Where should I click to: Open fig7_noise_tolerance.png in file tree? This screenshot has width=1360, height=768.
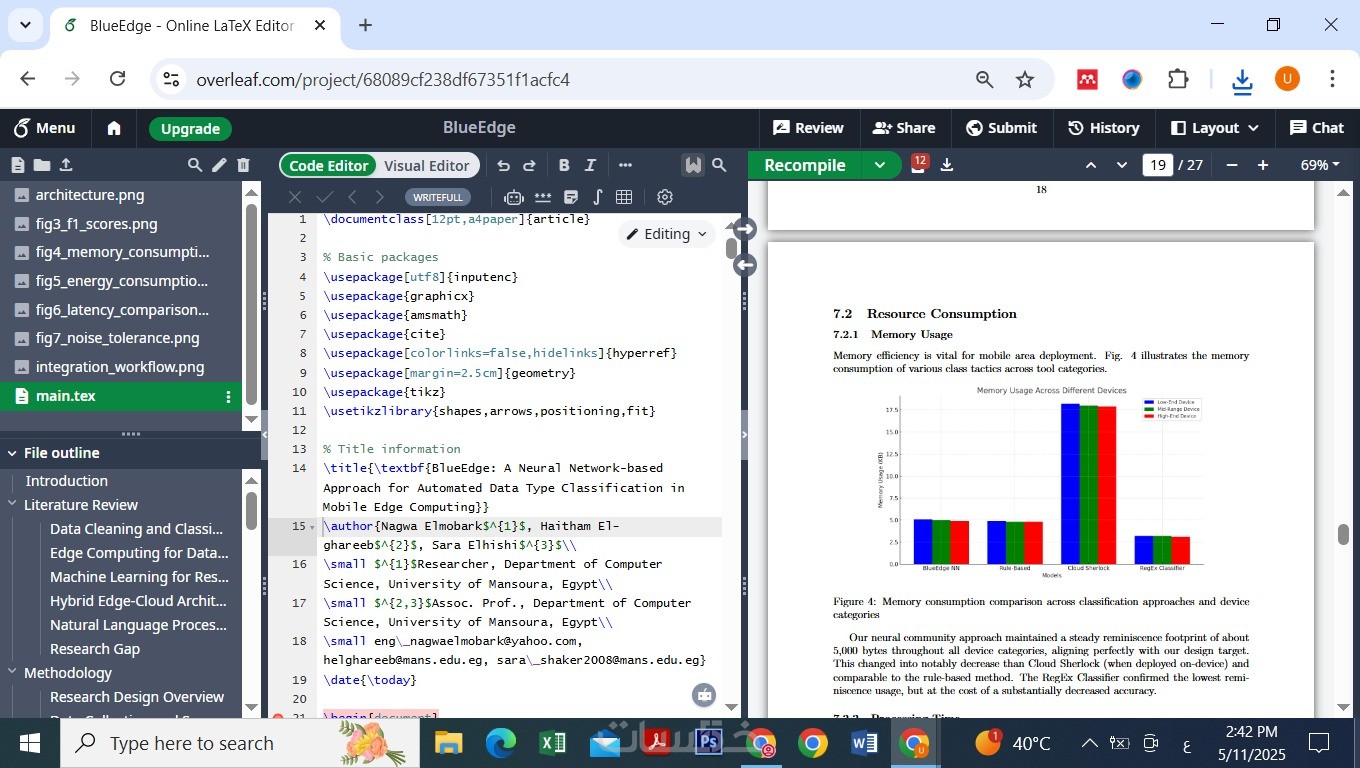pos(117,338)
